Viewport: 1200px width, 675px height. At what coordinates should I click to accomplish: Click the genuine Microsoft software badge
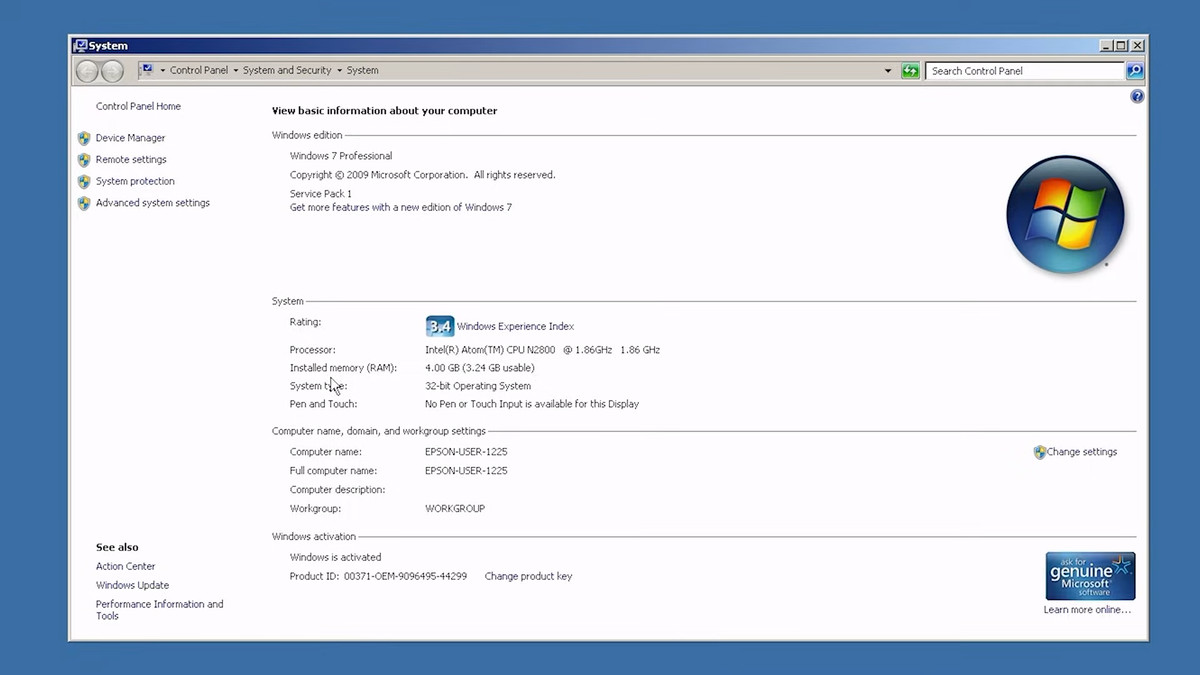point(1090,576)
